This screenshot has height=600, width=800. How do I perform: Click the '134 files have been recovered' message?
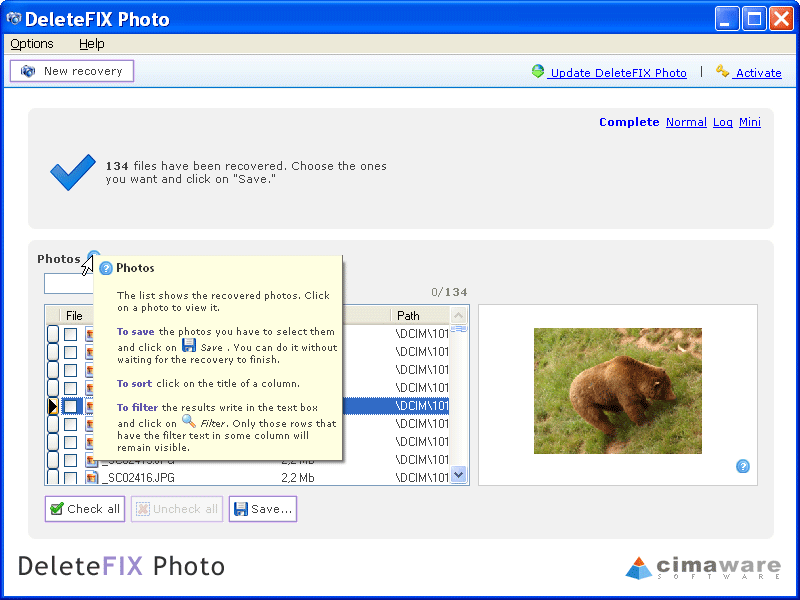click(246, 172)
